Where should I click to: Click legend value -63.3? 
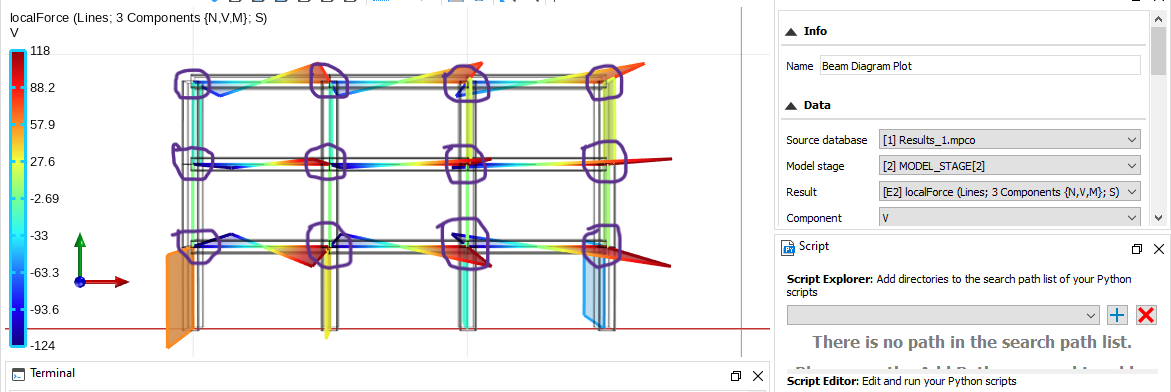click(44, 273)
